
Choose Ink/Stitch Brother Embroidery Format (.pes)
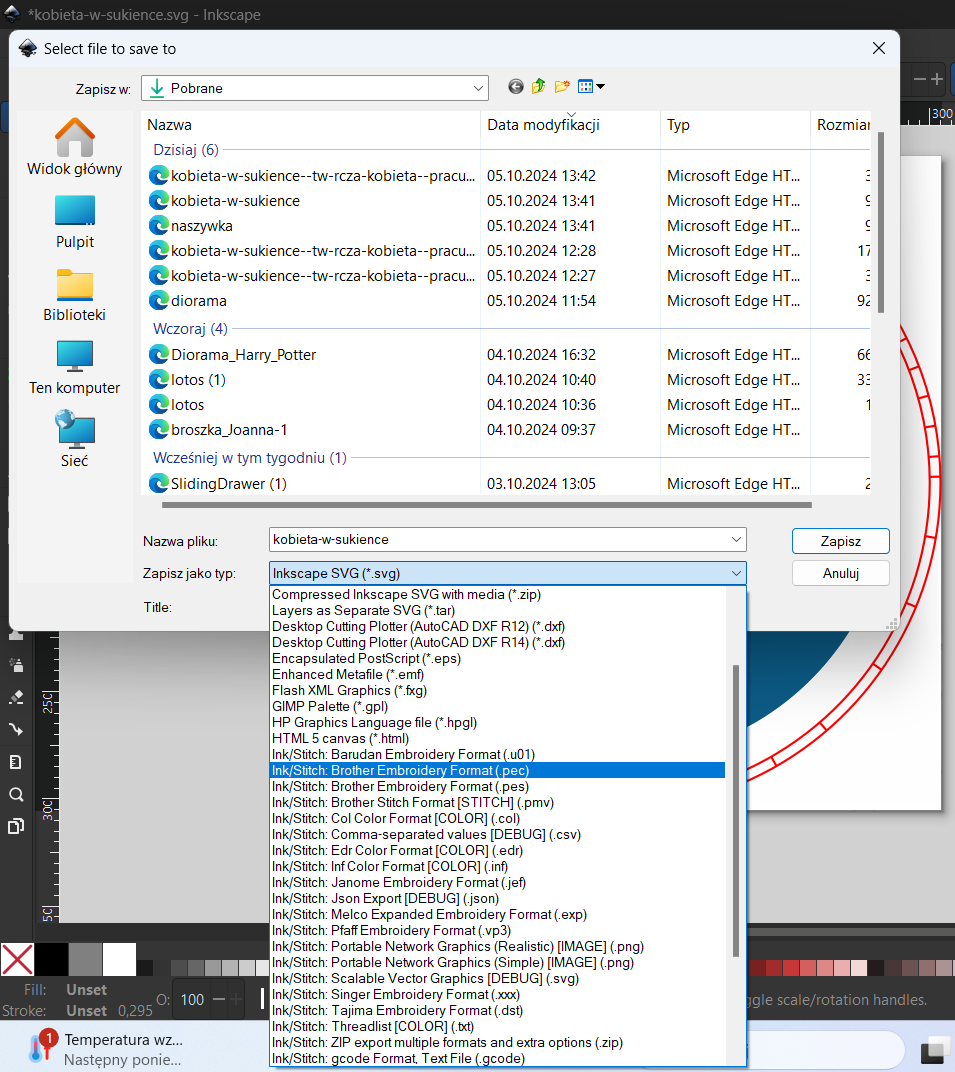point(498,787)
